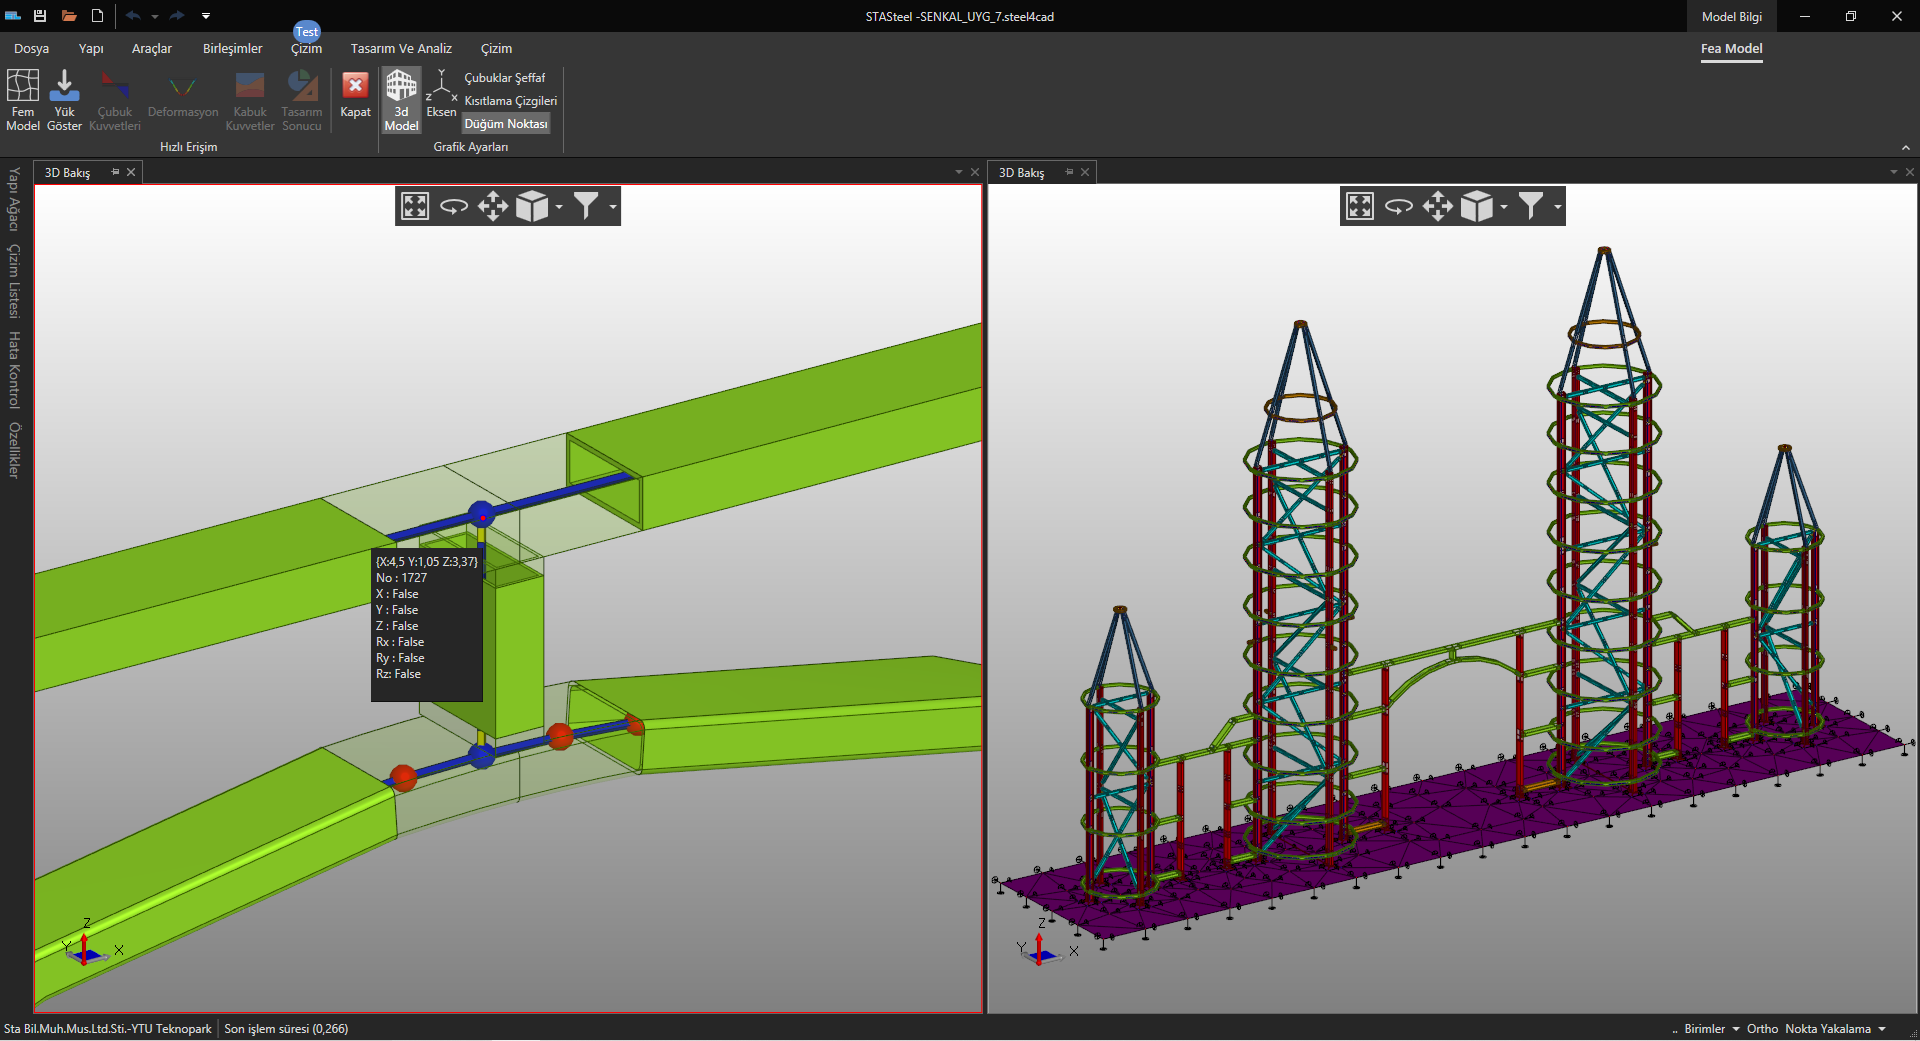Click the Kapat close-mode icon
1920x1041 pixels.
click(x=355, y=96)
